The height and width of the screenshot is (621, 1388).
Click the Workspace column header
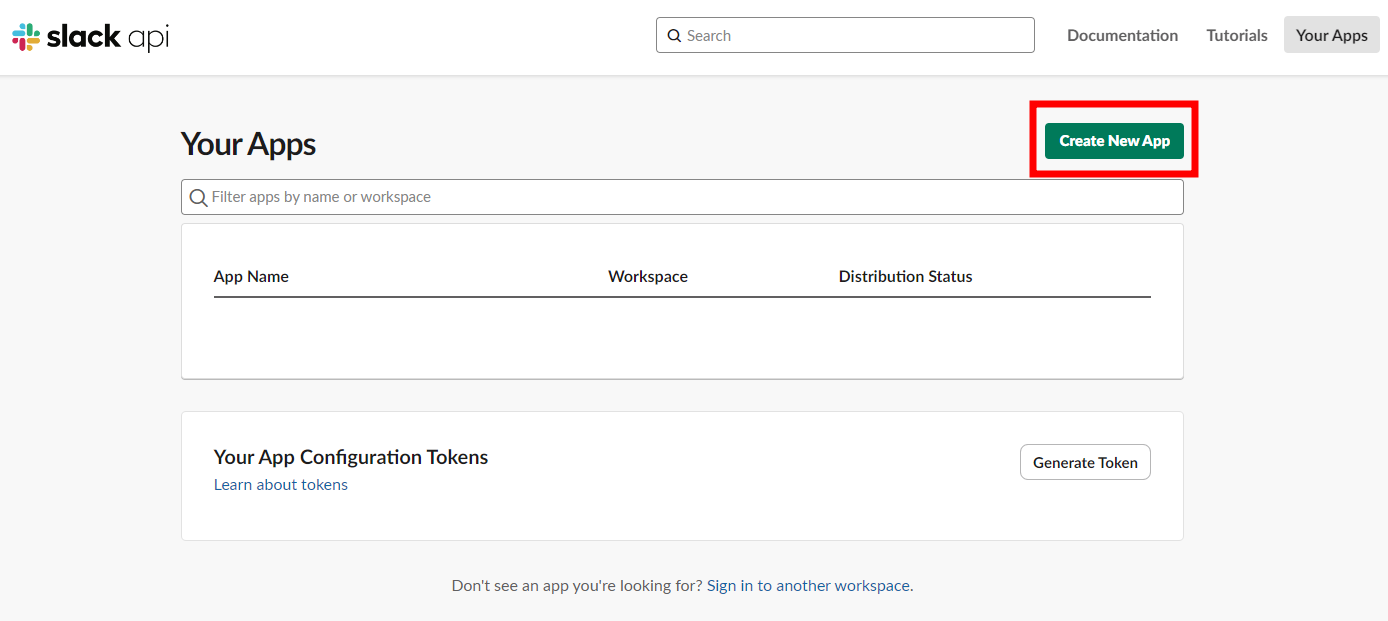(648, 277)
